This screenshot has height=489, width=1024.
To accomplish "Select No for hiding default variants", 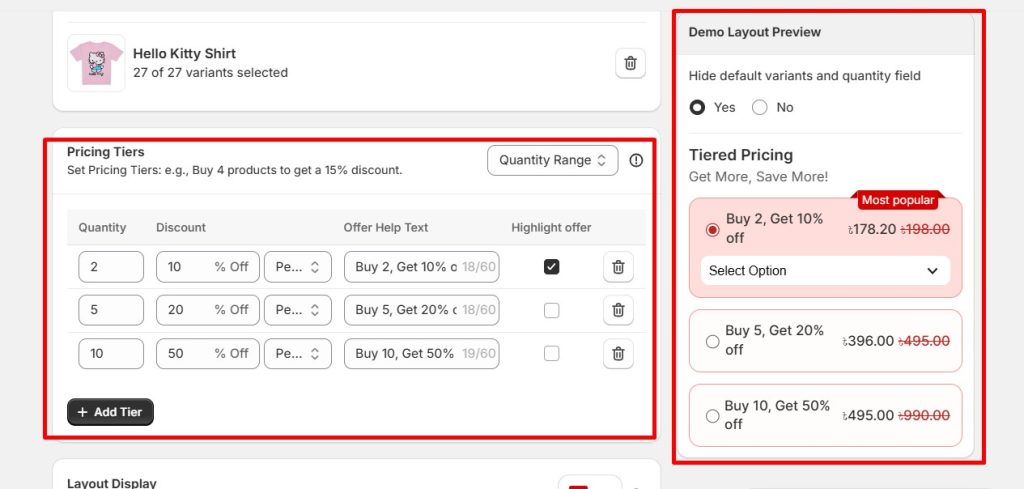I will click(x=760, y=107).
